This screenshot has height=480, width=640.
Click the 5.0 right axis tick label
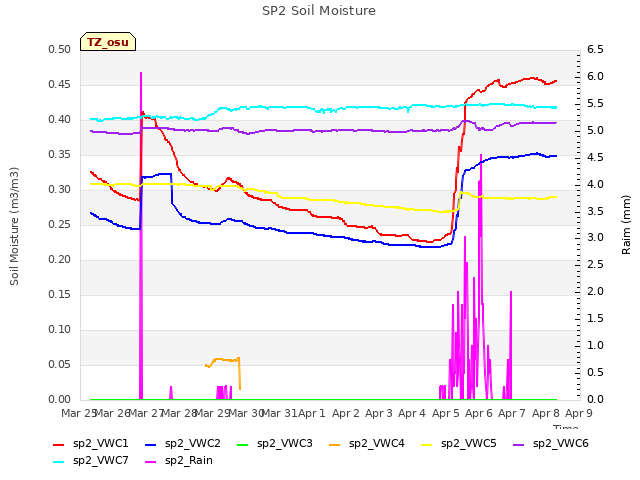pos(595,131)
